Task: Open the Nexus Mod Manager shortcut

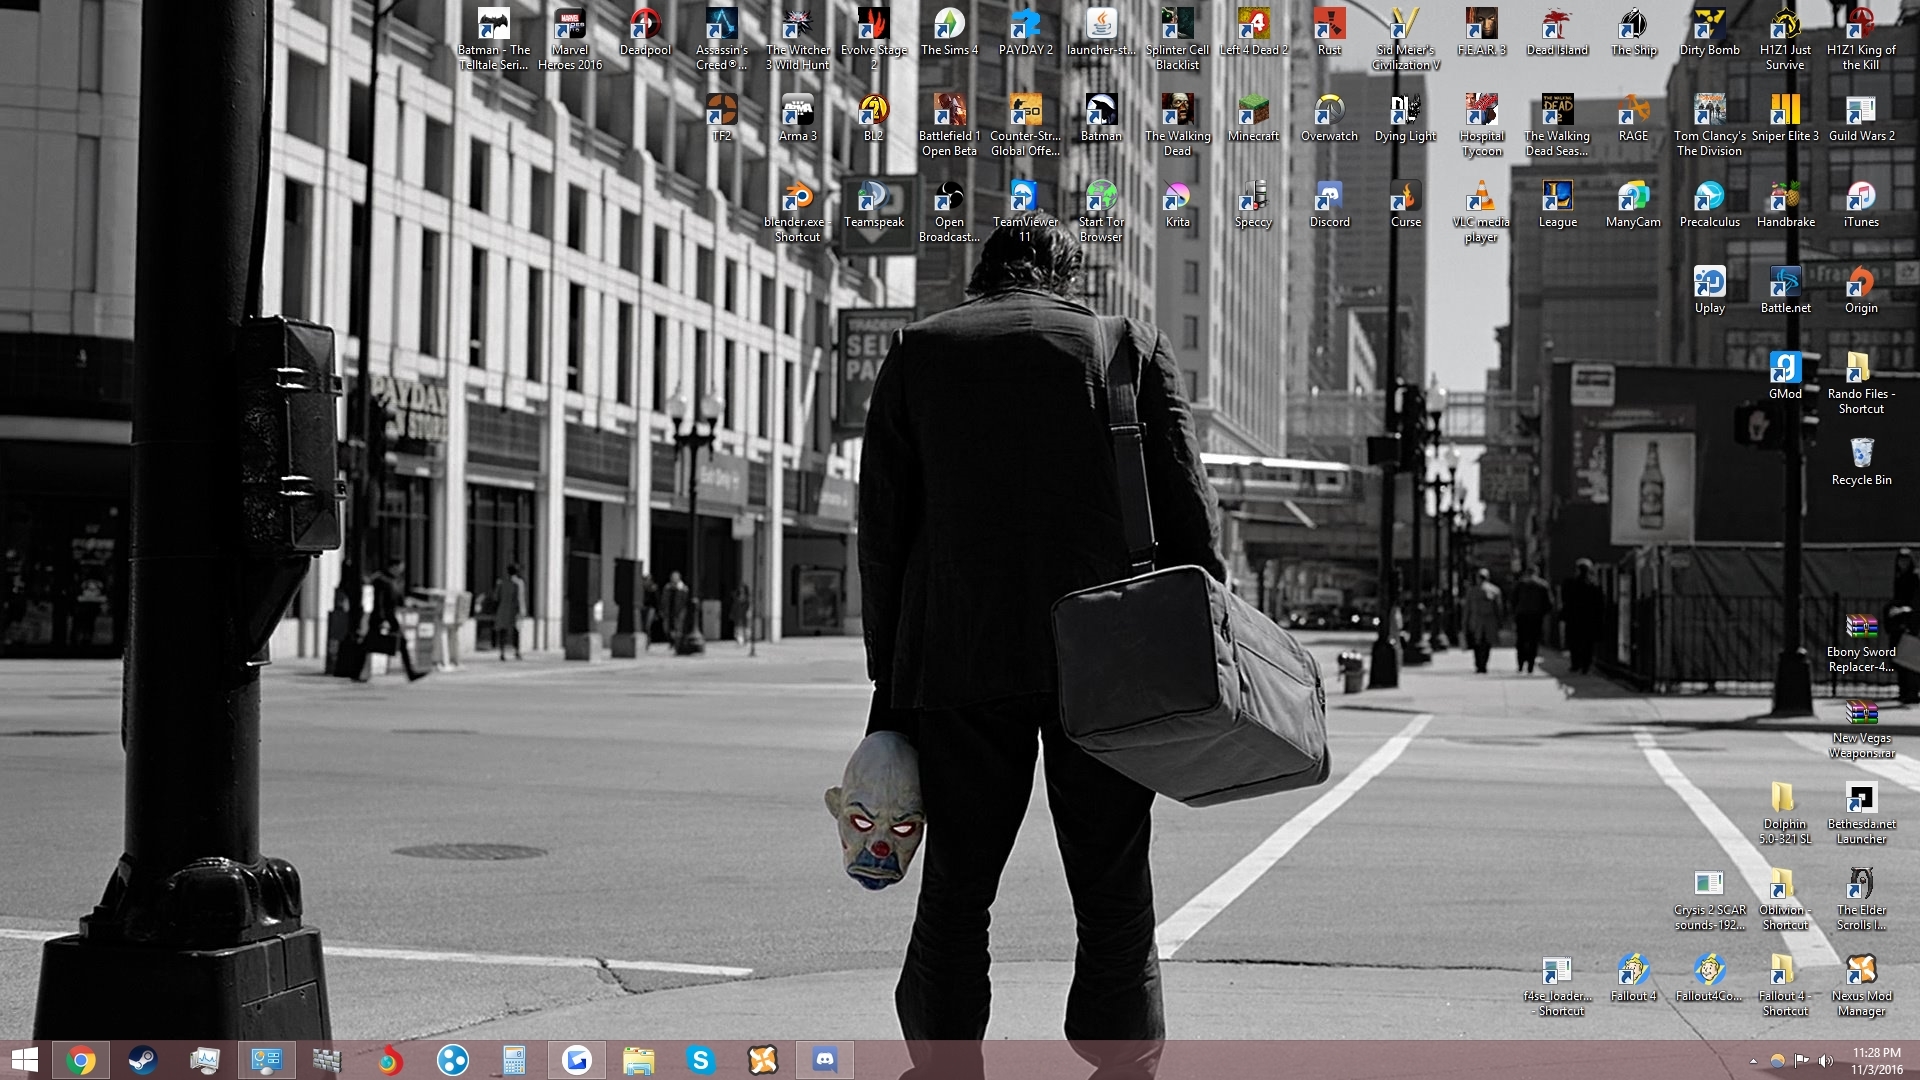Action: point(1861,986)
